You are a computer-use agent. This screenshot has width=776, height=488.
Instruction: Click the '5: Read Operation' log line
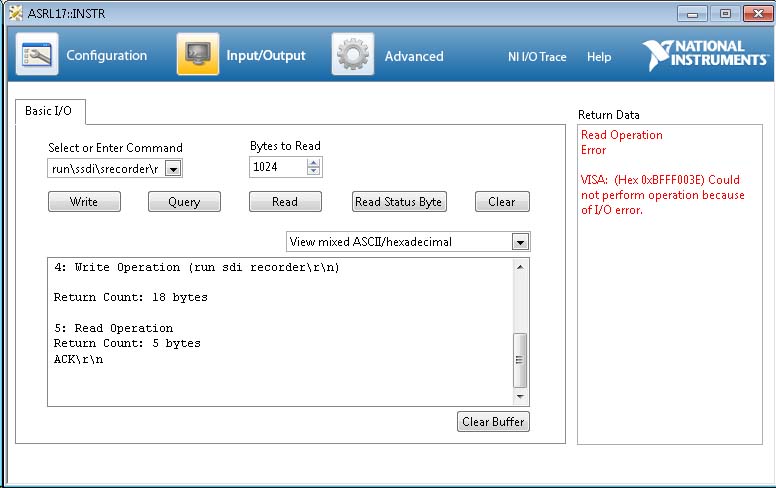[114, 328]
